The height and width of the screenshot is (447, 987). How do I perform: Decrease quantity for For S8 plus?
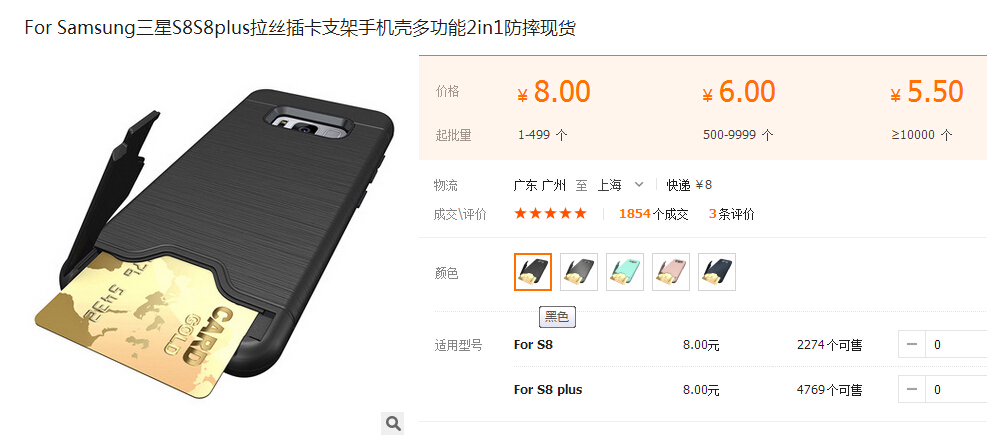[911, 390]
